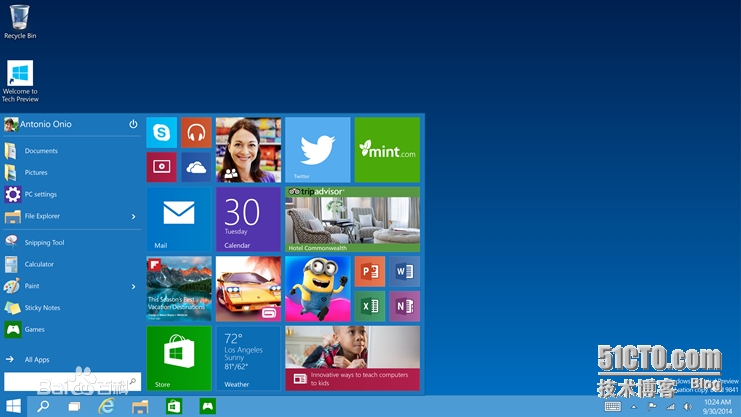Open PC settings

click(72, 194)
